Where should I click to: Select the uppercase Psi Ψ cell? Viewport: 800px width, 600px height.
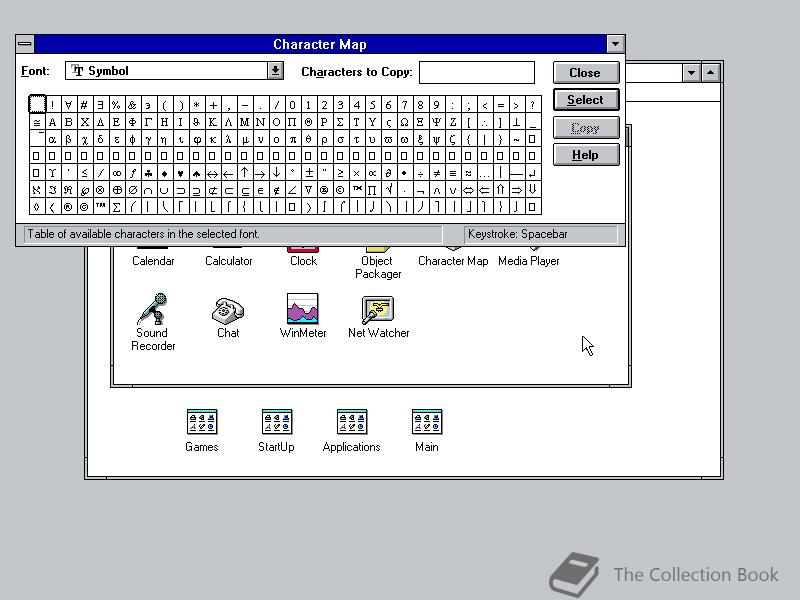(x=436, y=122)
